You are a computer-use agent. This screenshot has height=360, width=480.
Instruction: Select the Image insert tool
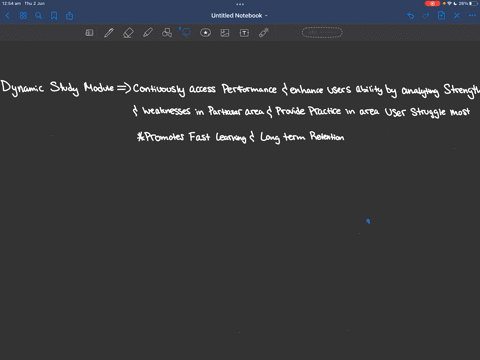coord(225,33)
